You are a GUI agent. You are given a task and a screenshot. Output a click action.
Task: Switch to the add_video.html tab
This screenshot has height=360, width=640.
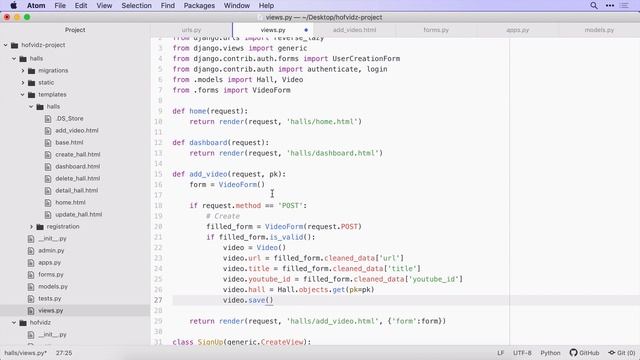(x=354, y=30)
